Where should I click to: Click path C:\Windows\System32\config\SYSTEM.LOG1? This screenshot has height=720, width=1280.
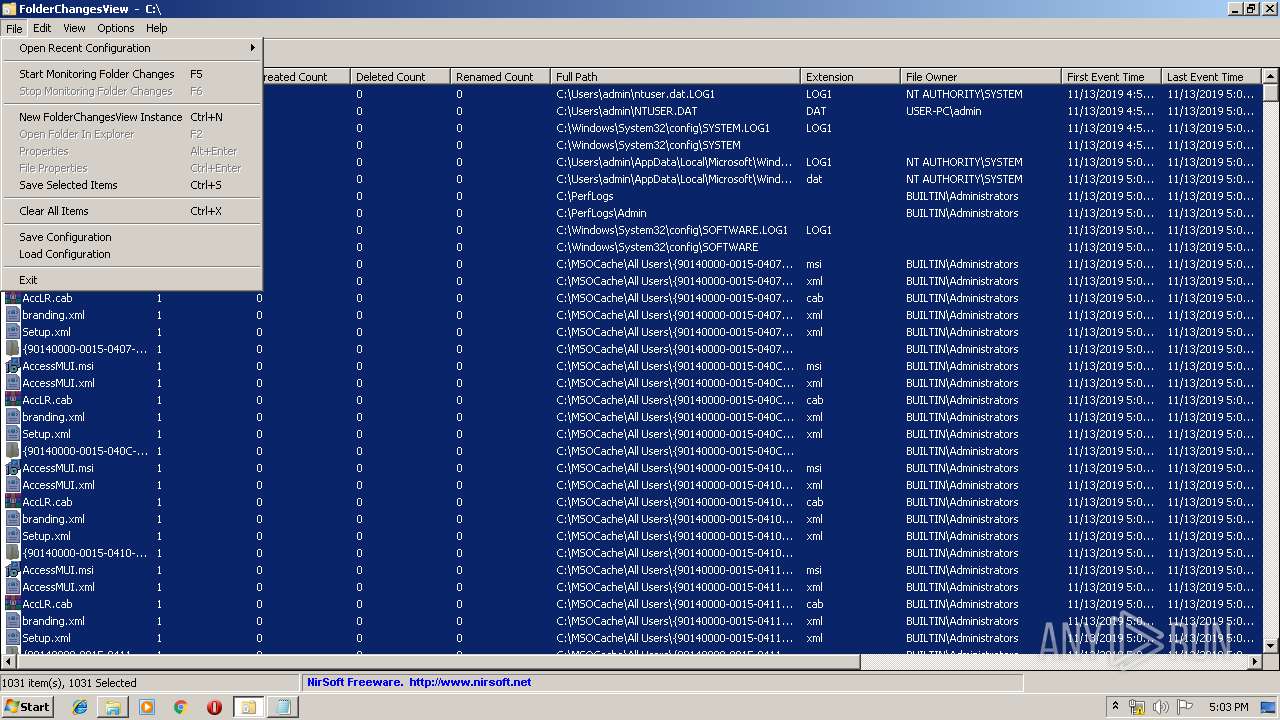[663, 128]
